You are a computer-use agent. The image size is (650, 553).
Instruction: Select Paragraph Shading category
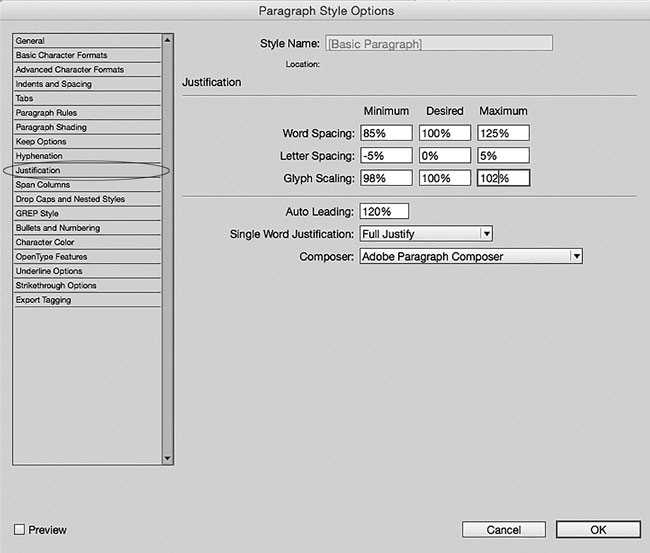point(87,127)
